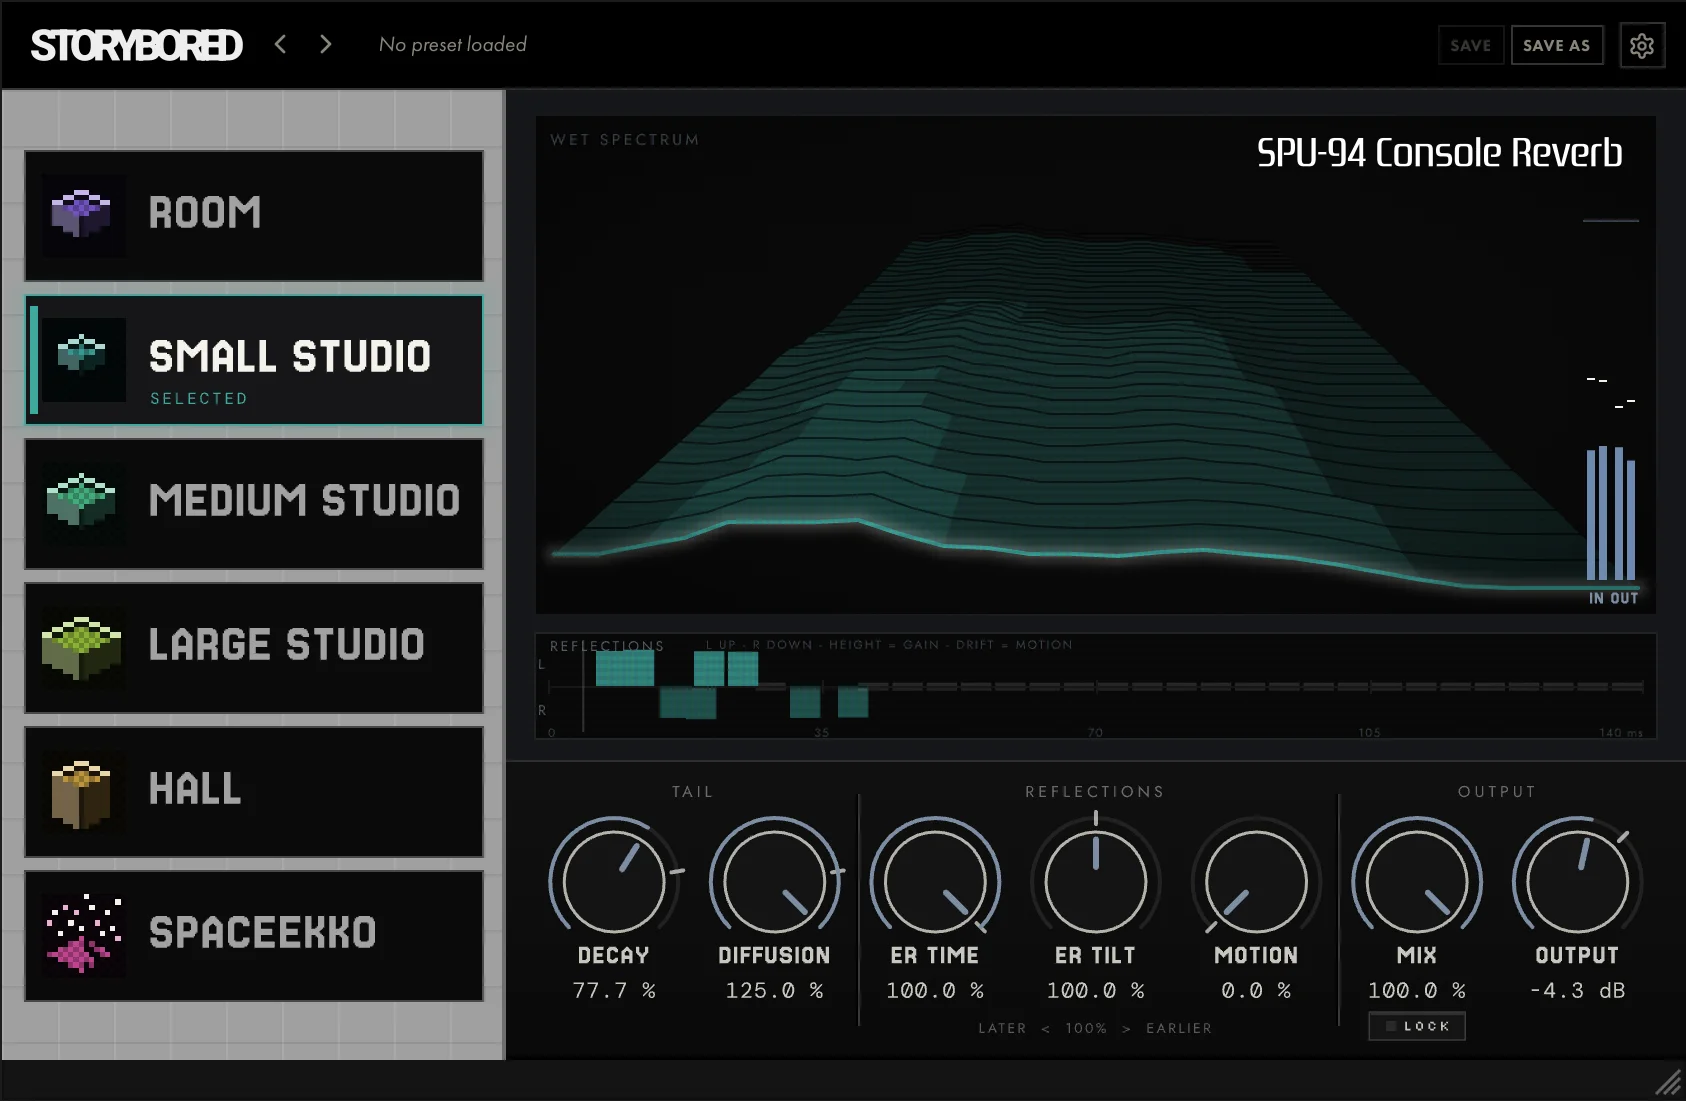Select the SMALL STUDIO reverb type
This screenshot has width=1686, height=1101.
tap(254, 360)
